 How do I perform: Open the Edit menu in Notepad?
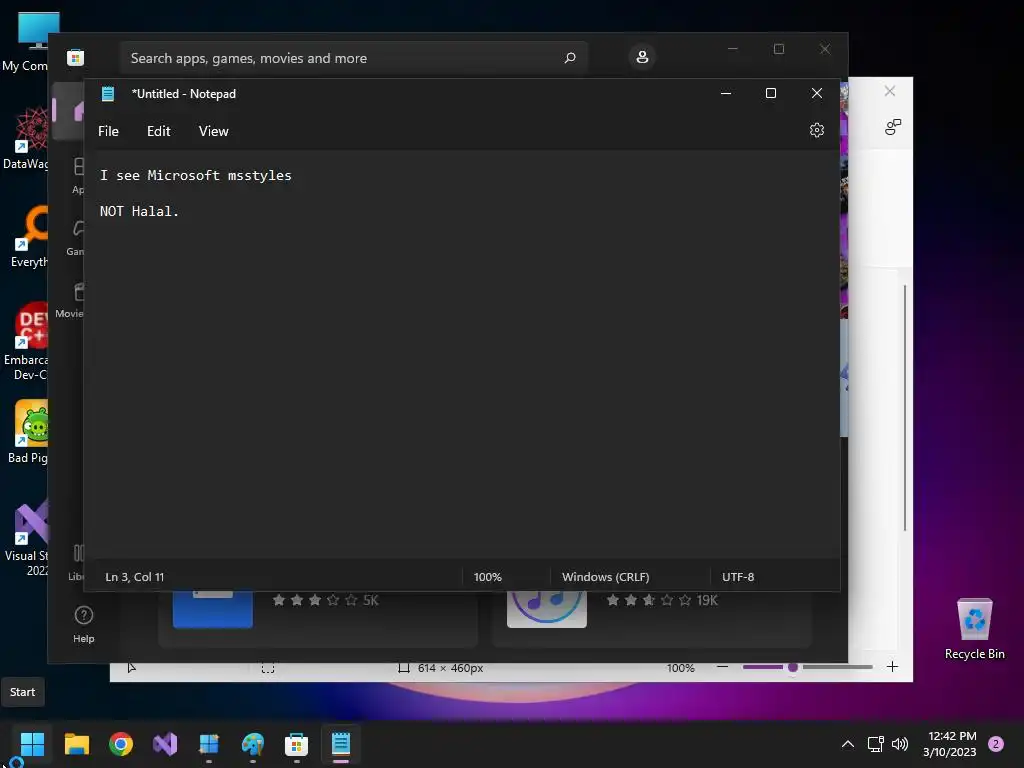click(x=159, y=131)
